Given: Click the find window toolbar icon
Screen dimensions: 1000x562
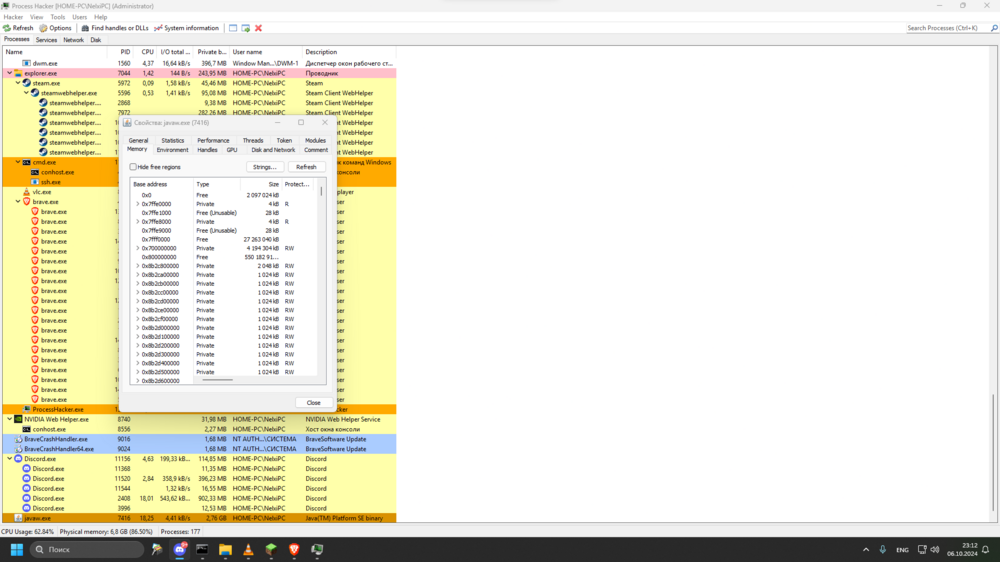Looking at the screenshot, I should pyautogui.click(x=233, y=28).
